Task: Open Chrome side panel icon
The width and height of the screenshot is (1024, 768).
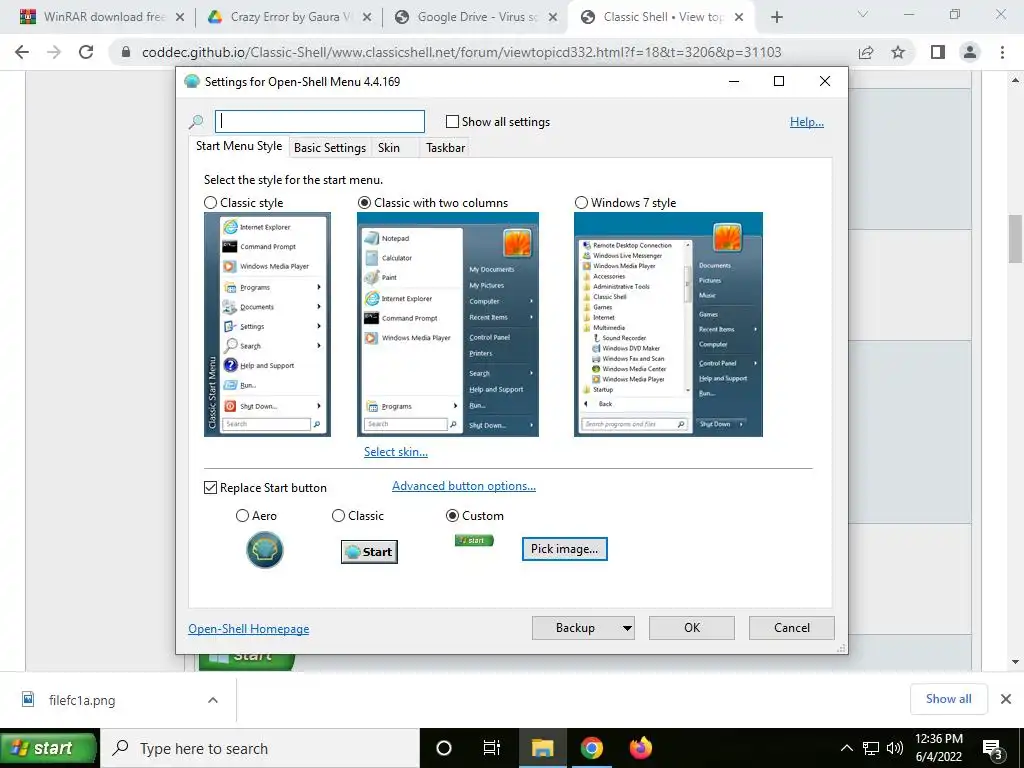Action: 937,52
